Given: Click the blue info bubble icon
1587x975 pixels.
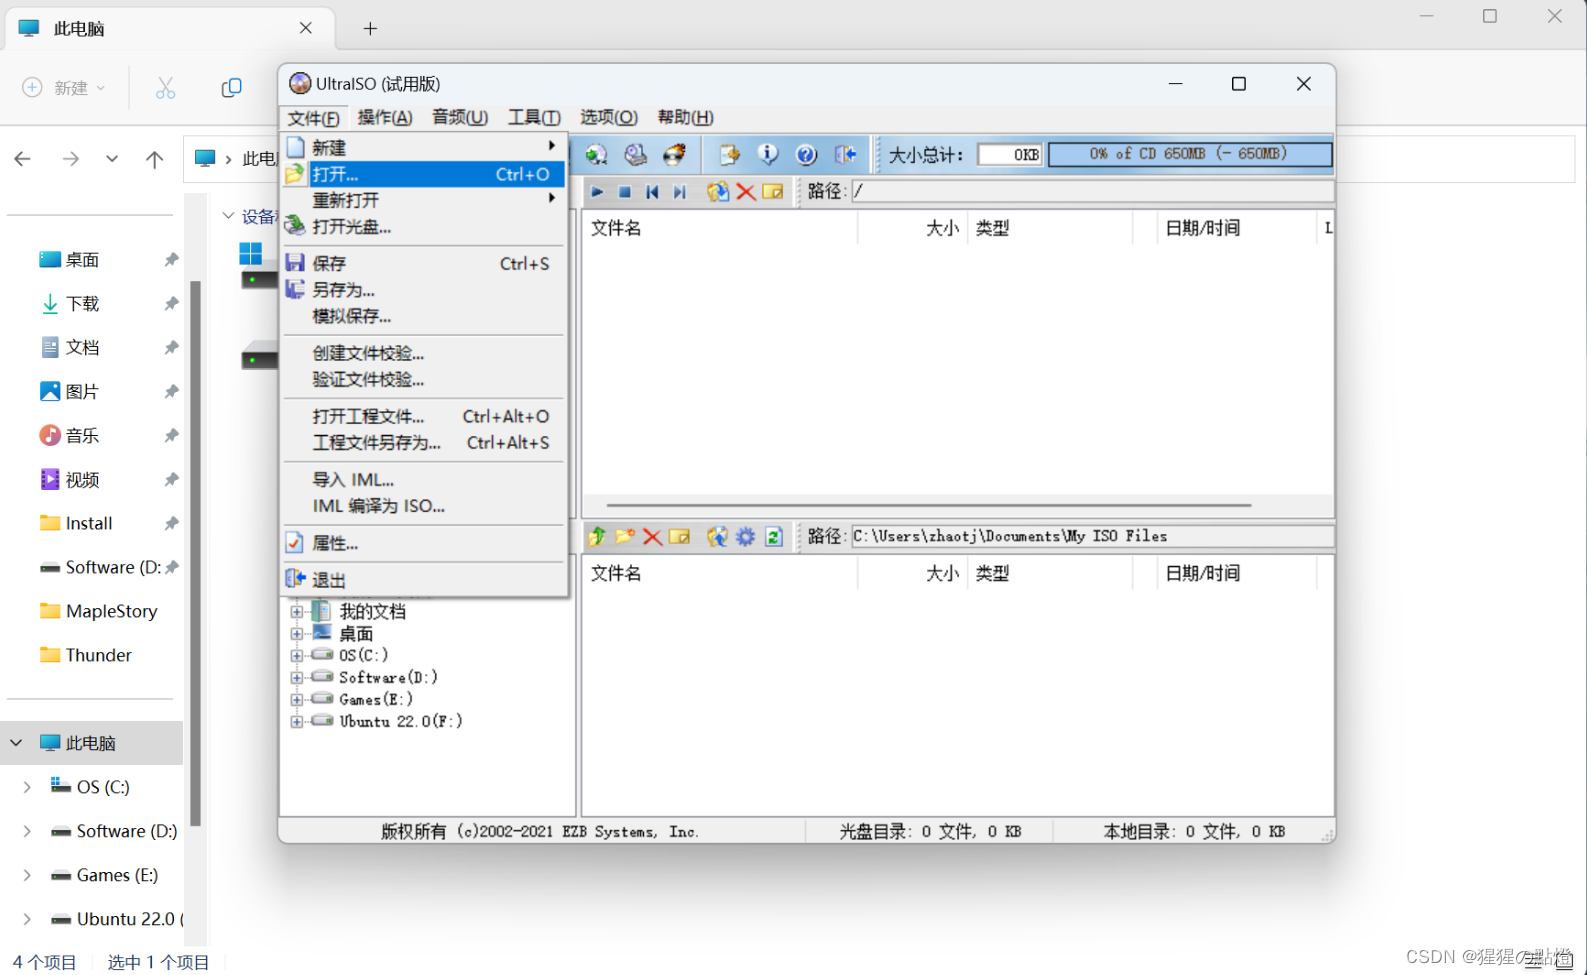Looking at the screenshot, I should click(x=767, y=154).
